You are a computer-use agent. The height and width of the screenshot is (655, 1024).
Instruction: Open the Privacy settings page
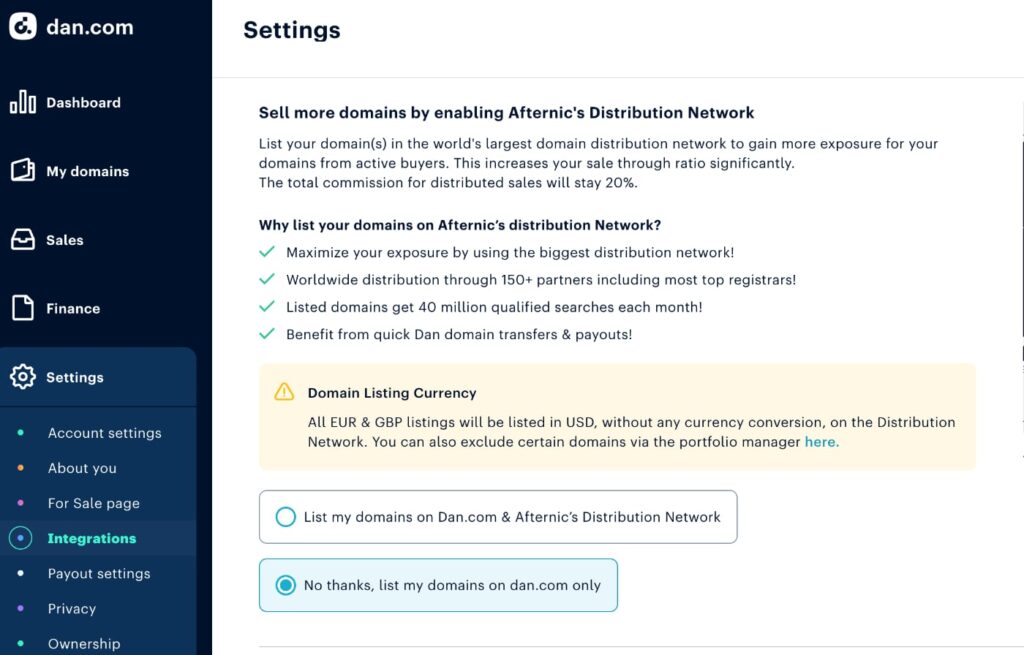click(x=72, y=609)
